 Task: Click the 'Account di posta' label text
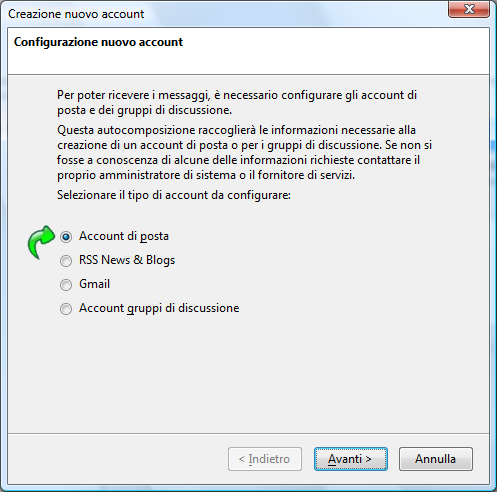point(124,236)
